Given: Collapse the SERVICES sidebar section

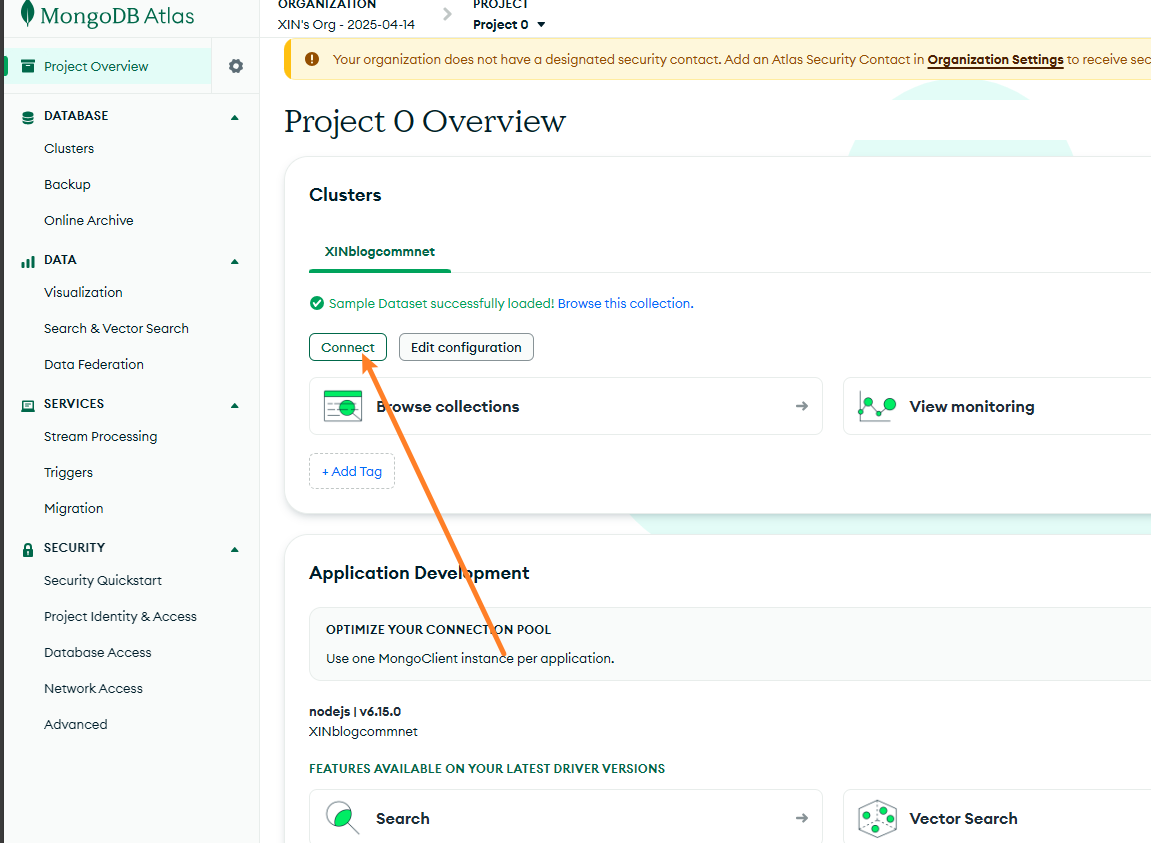Looking at the screenshot, I should point(235,405).
